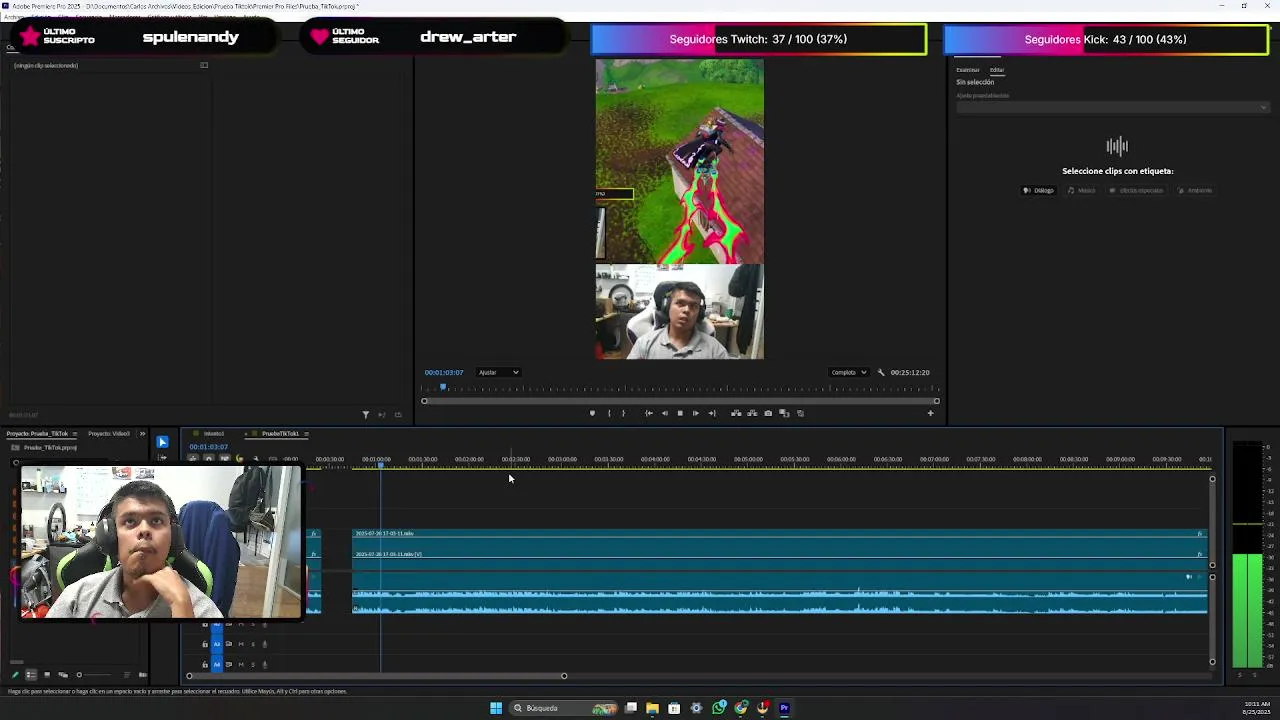Go to Out point in monitor
Viewport: 1280px width, 720px height.
(x=712, y=413)
